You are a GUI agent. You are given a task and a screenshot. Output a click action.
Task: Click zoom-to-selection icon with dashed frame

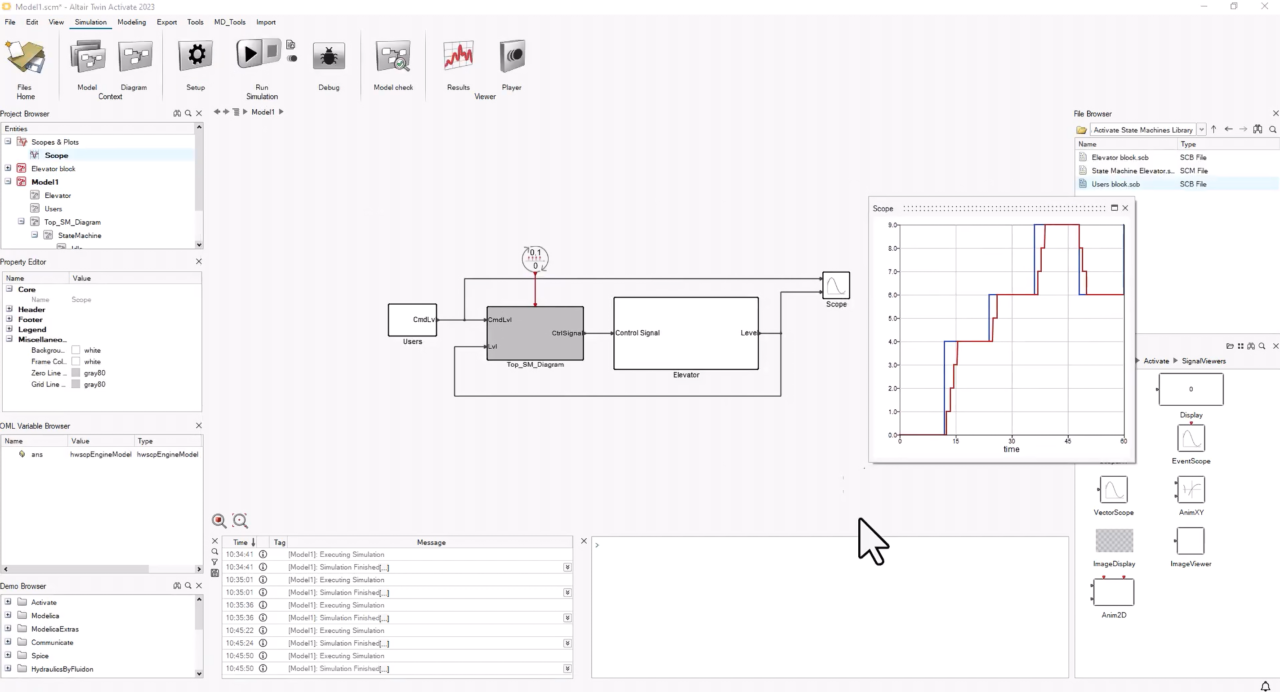click(x=240, y=520)
